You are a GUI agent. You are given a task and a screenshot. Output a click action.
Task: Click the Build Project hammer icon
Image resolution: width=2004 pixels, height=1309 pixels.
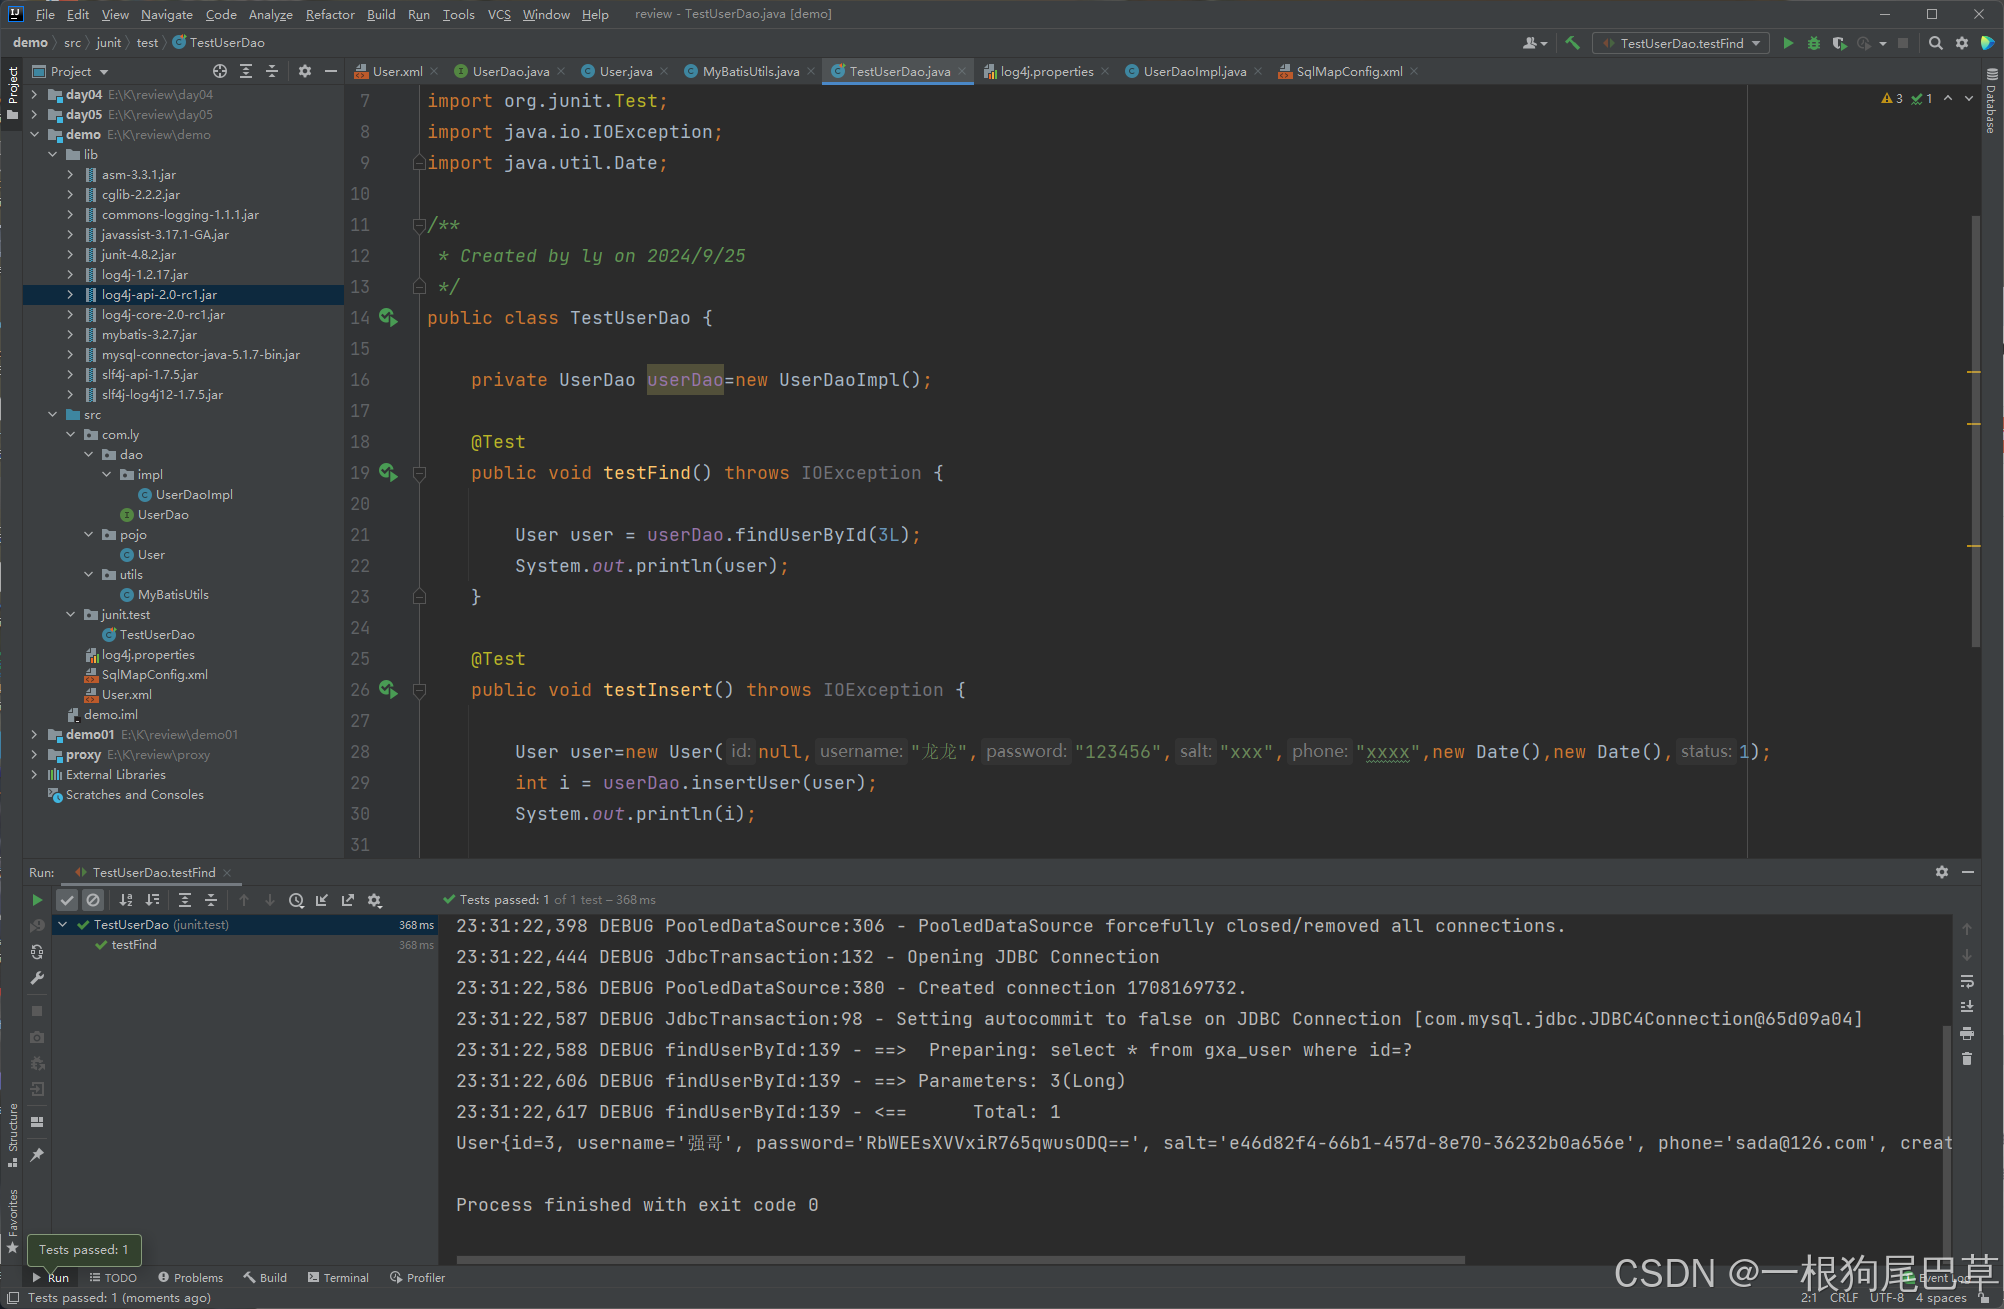coord(1572,43)
